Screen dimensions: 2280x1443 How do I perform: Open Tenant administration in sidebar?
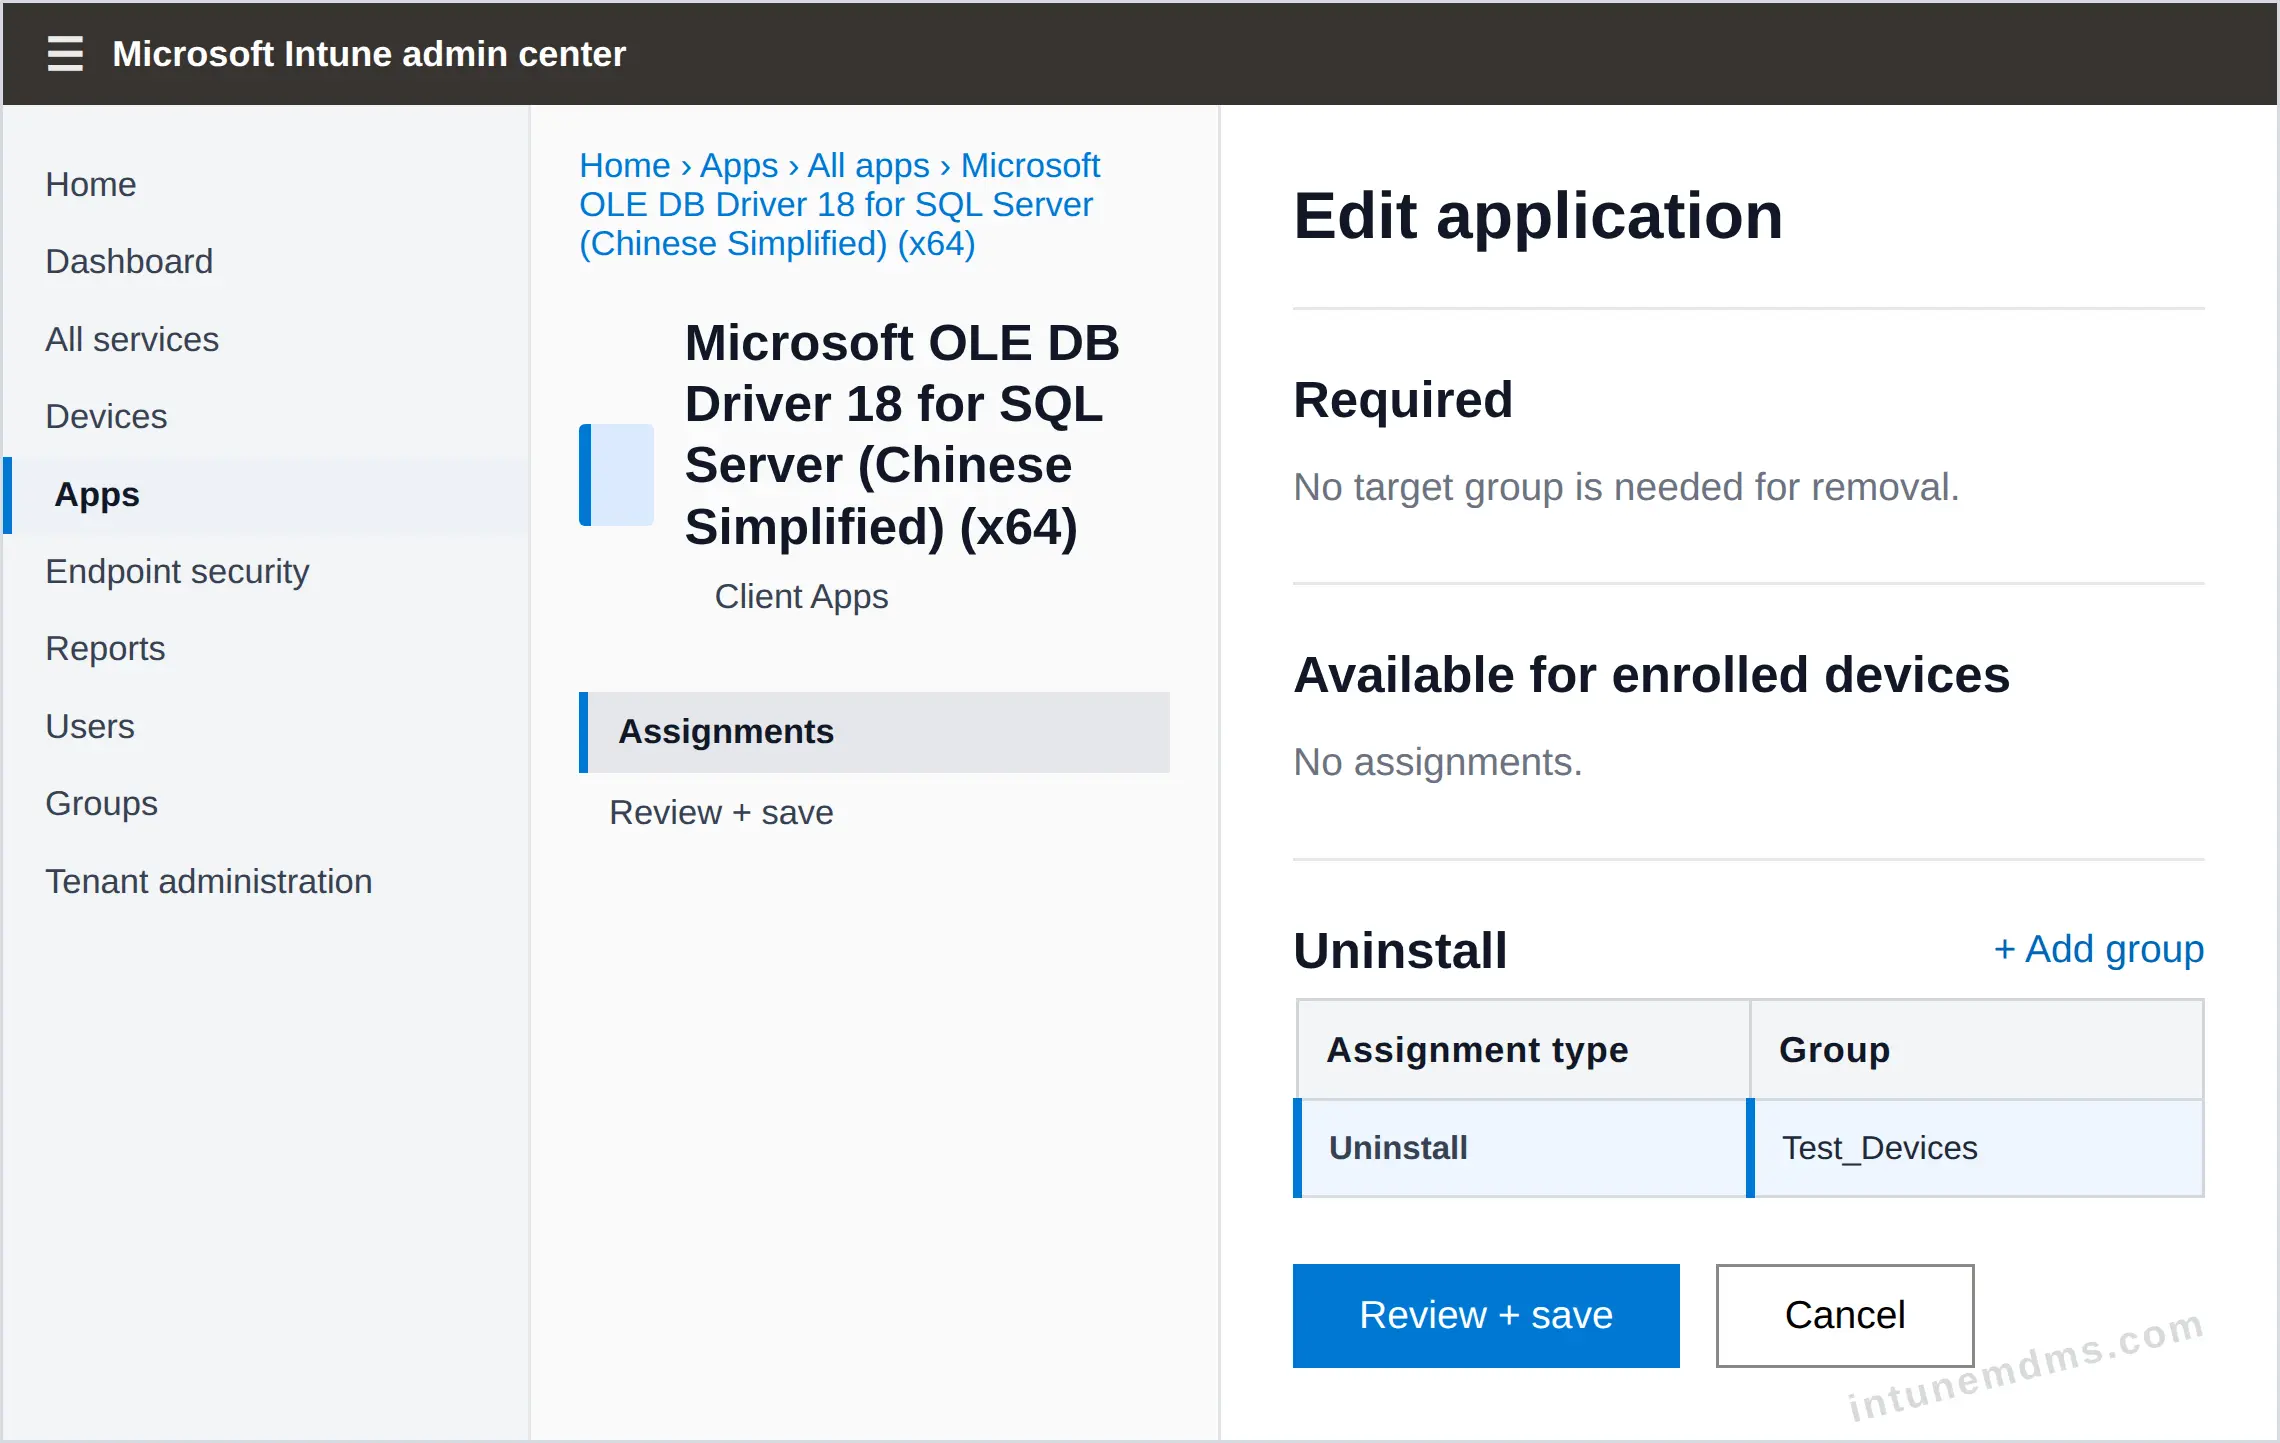pyautogui.click(x=208, y=881)
